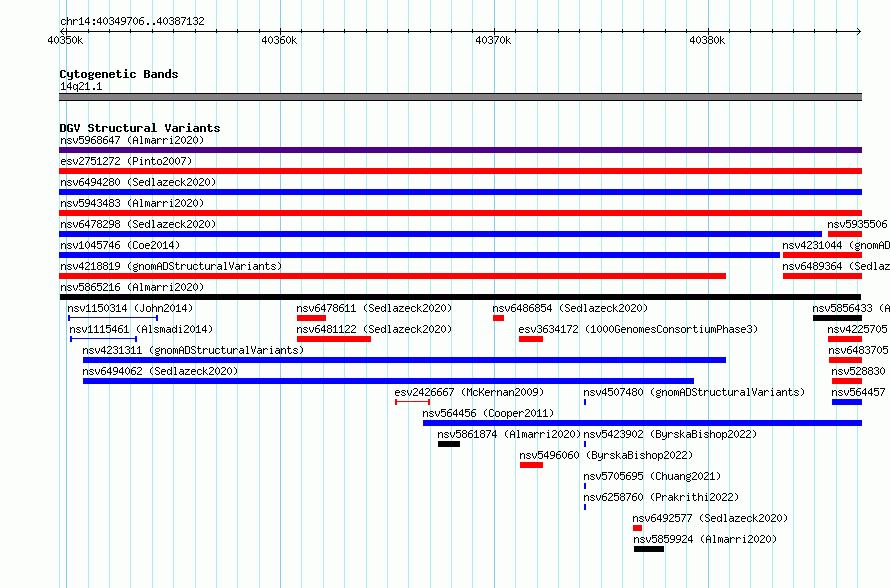Viewport: 890px width, 588px height.
Task: Click the small blue mark under nsv4507480
Action: pos(585,402)
